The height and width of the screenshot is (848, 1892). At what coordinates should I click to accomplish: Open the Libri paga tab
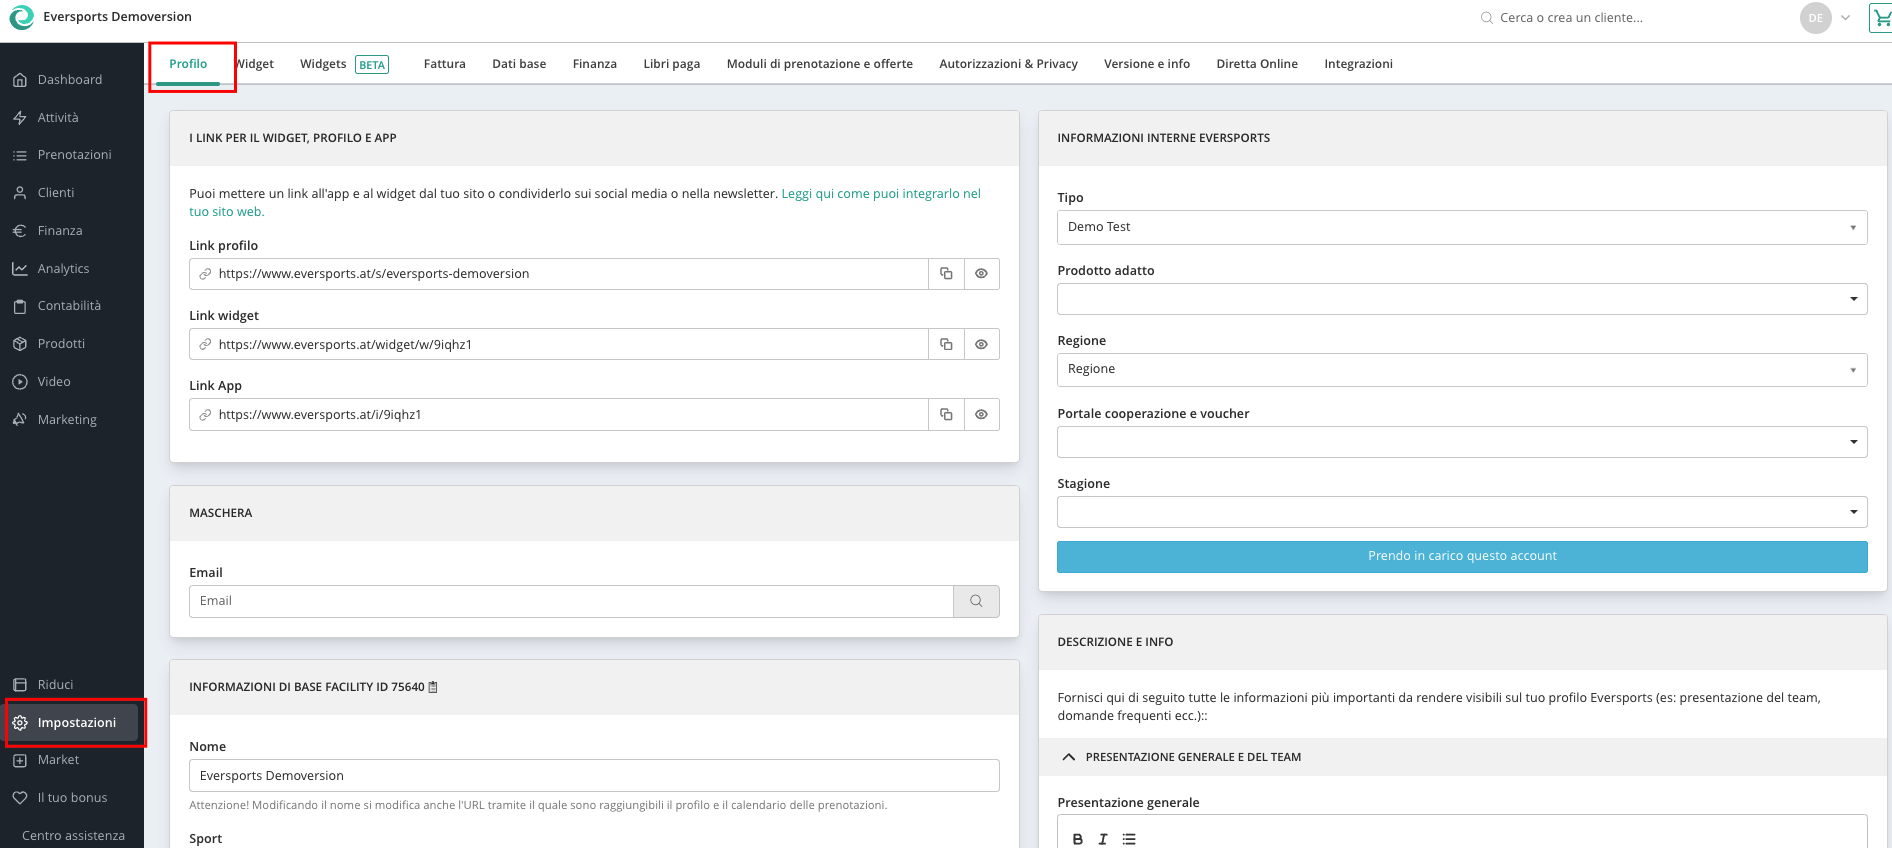[671, 64]
